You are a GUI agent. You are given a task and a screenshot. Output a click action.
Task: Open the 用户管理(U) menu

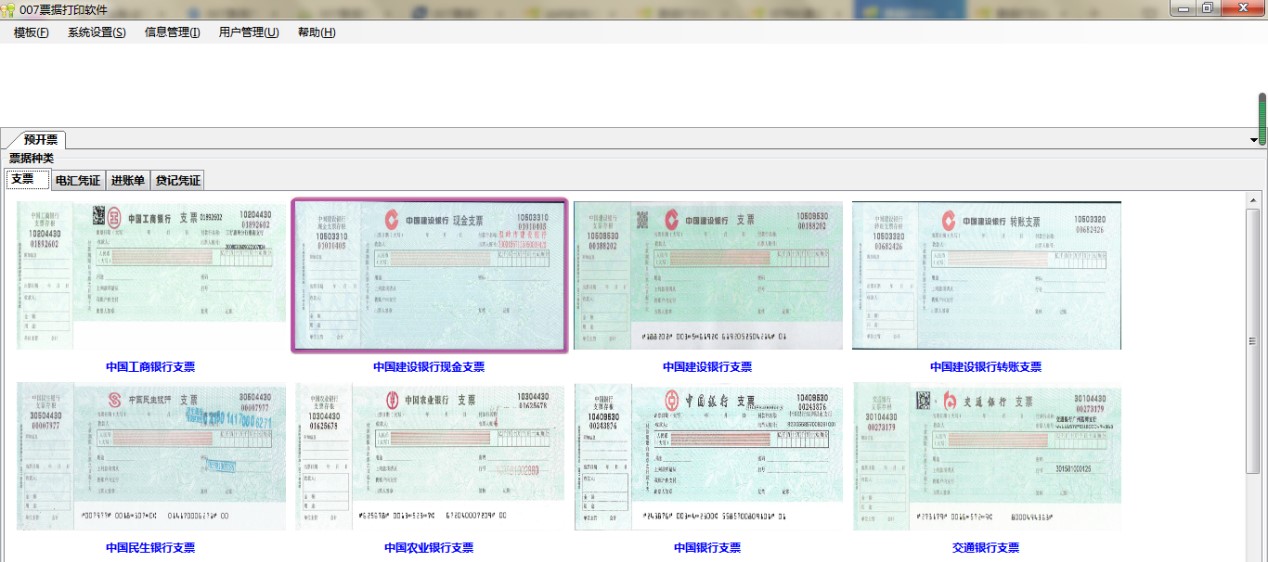click(249, 32)
